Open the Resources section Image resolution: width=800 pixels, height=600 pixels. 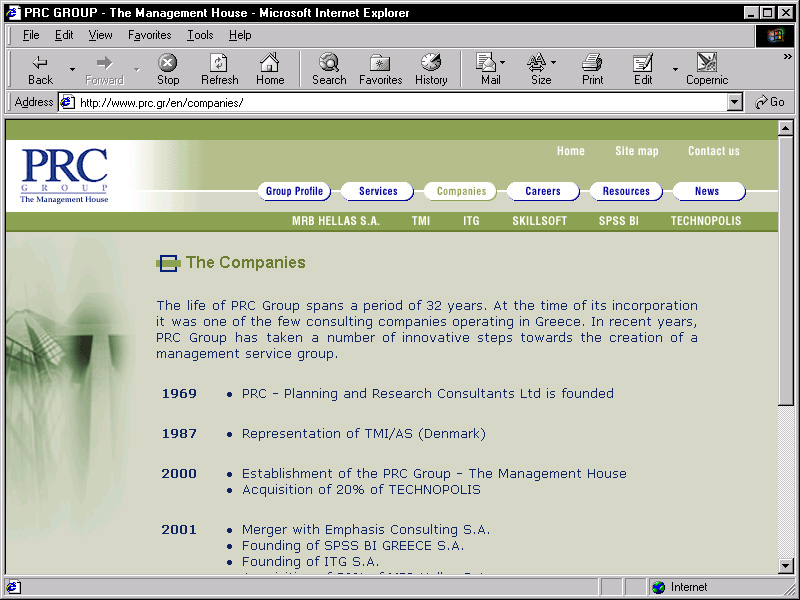tap(626, 191)
